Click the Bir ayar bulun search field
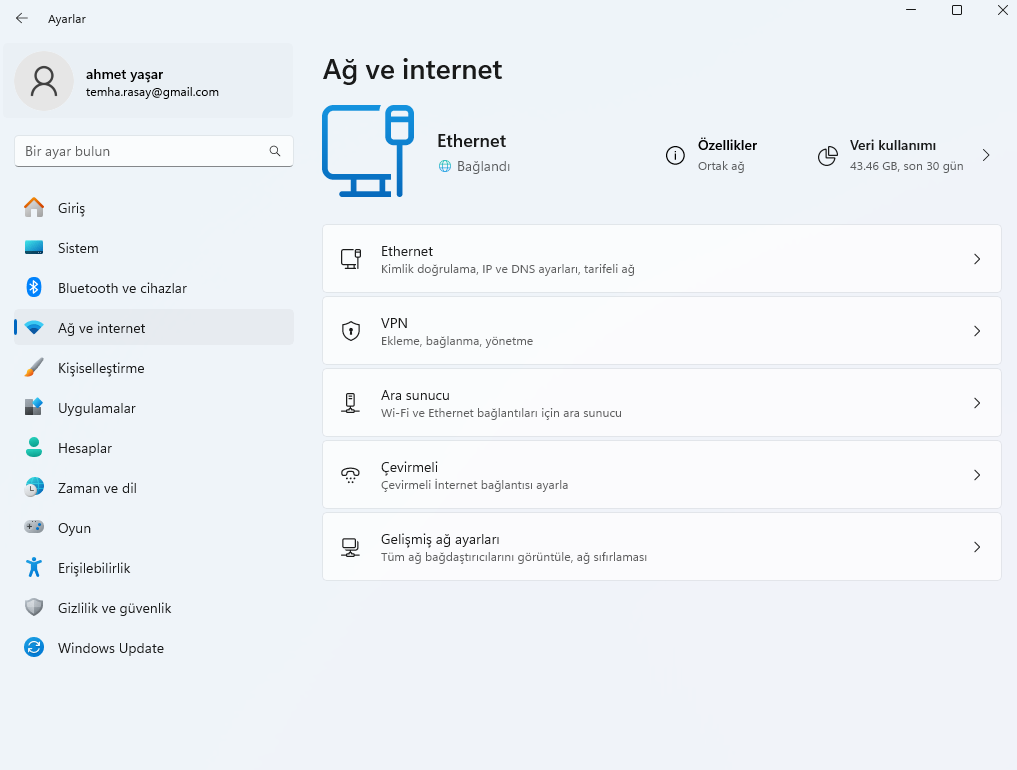This screenshot has height=770, width=1017. (x=140, y=151)
